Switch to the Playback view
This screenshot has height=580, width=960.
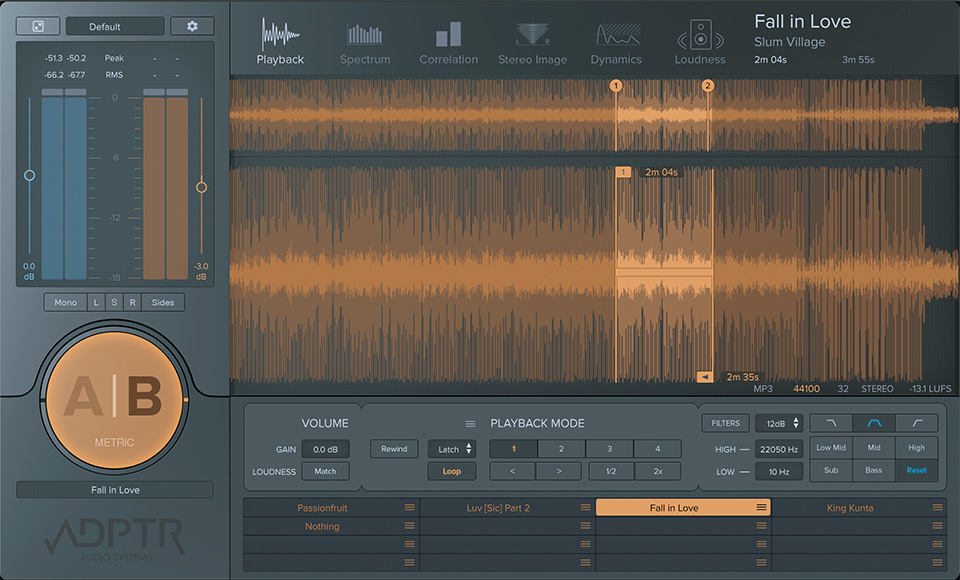coord(280,41)
